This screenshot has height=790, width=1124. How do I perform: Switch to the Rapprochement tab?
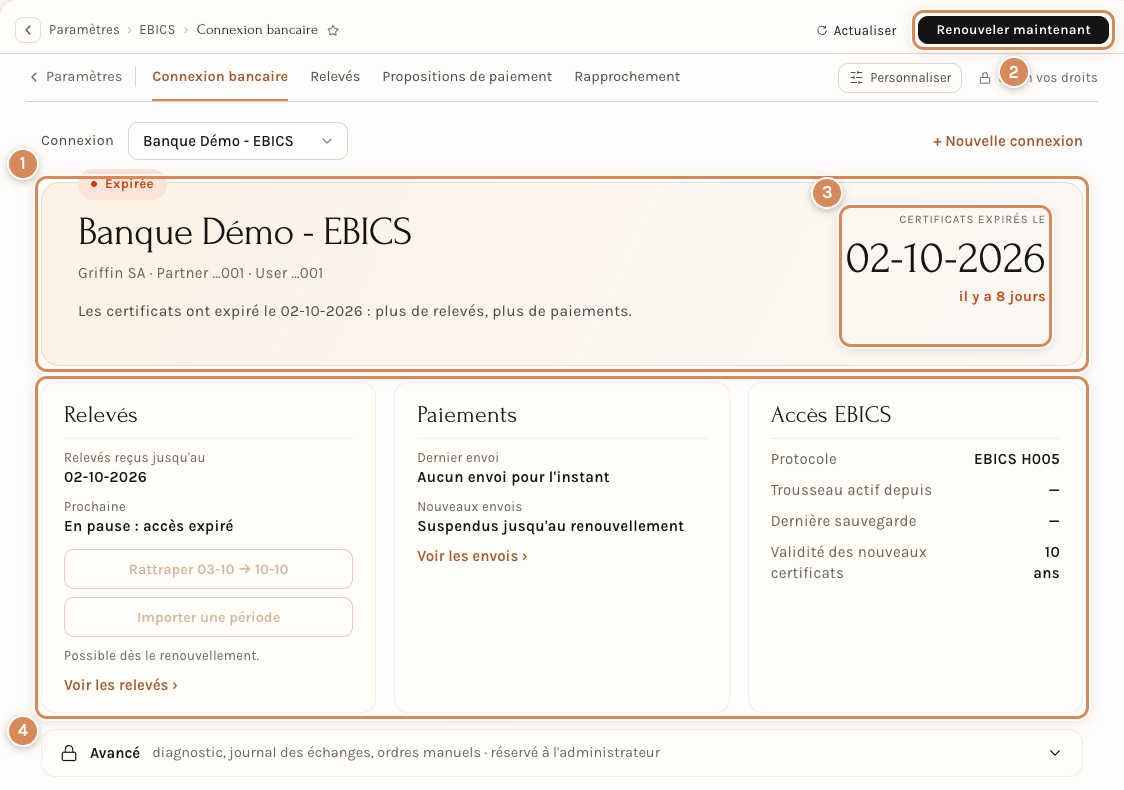(x=627, y=77)
